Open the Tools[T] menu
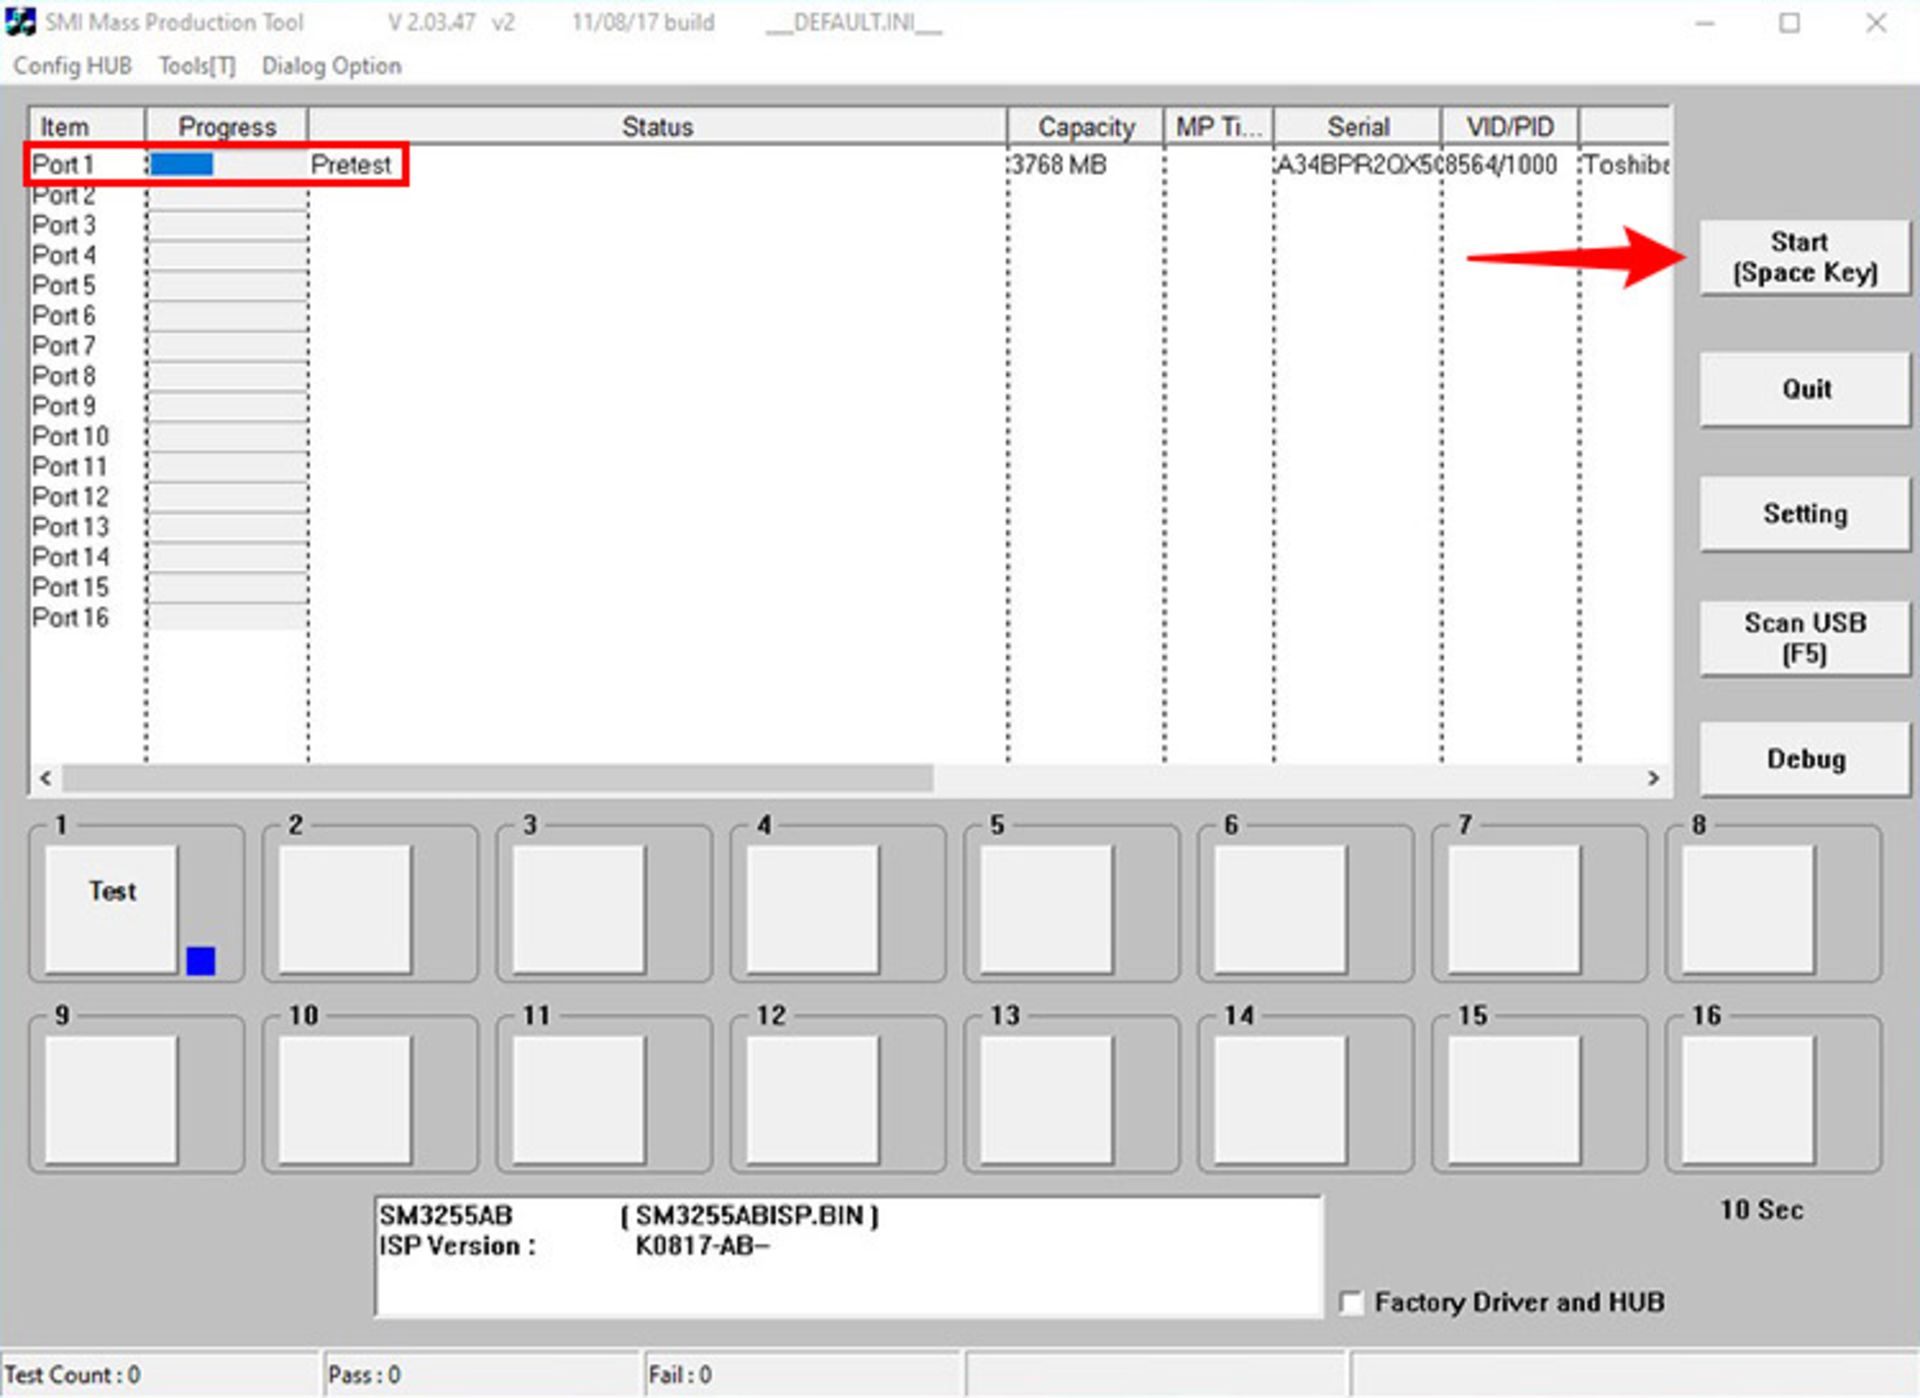Image resolution: width=1920 pixels, height=1398 pixels. [x=197, y=66]
